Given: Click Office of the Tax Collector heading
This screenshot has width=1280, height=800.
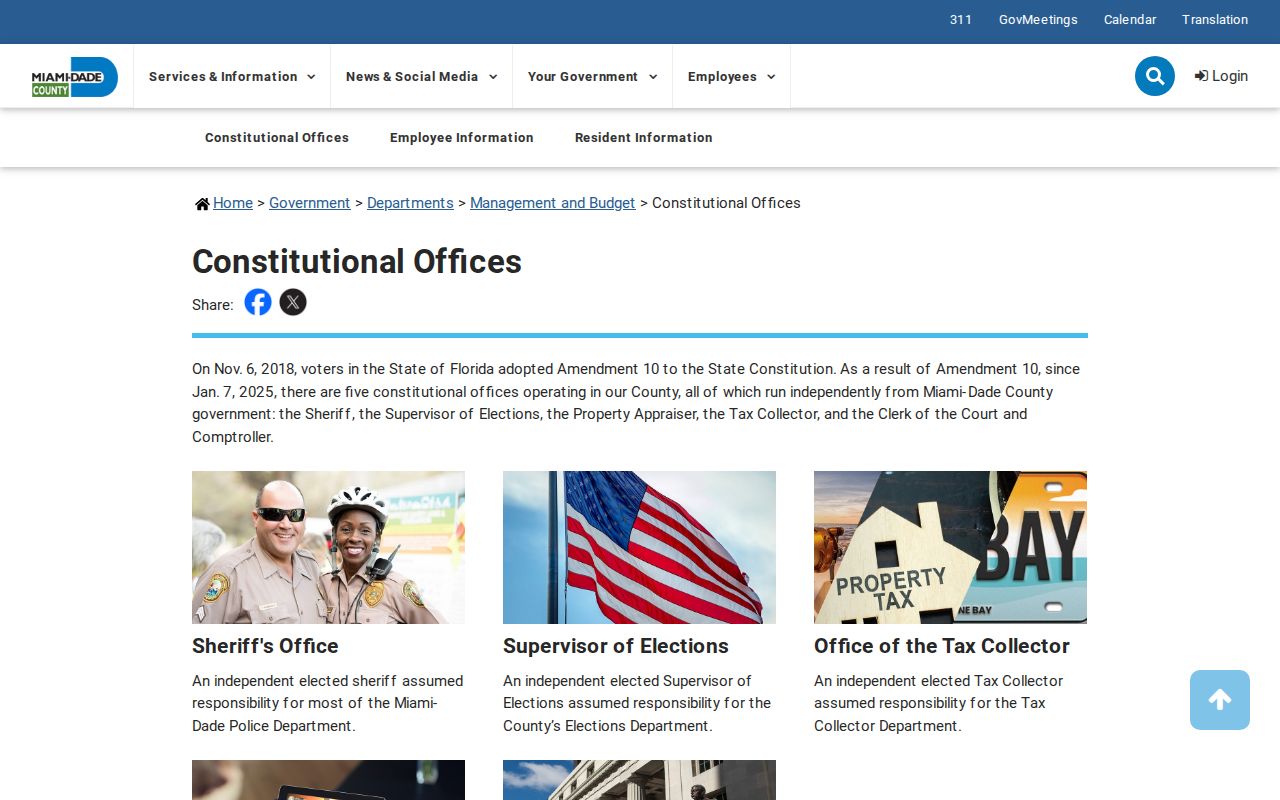Looking at the screenshot, I should coord(942,646).
